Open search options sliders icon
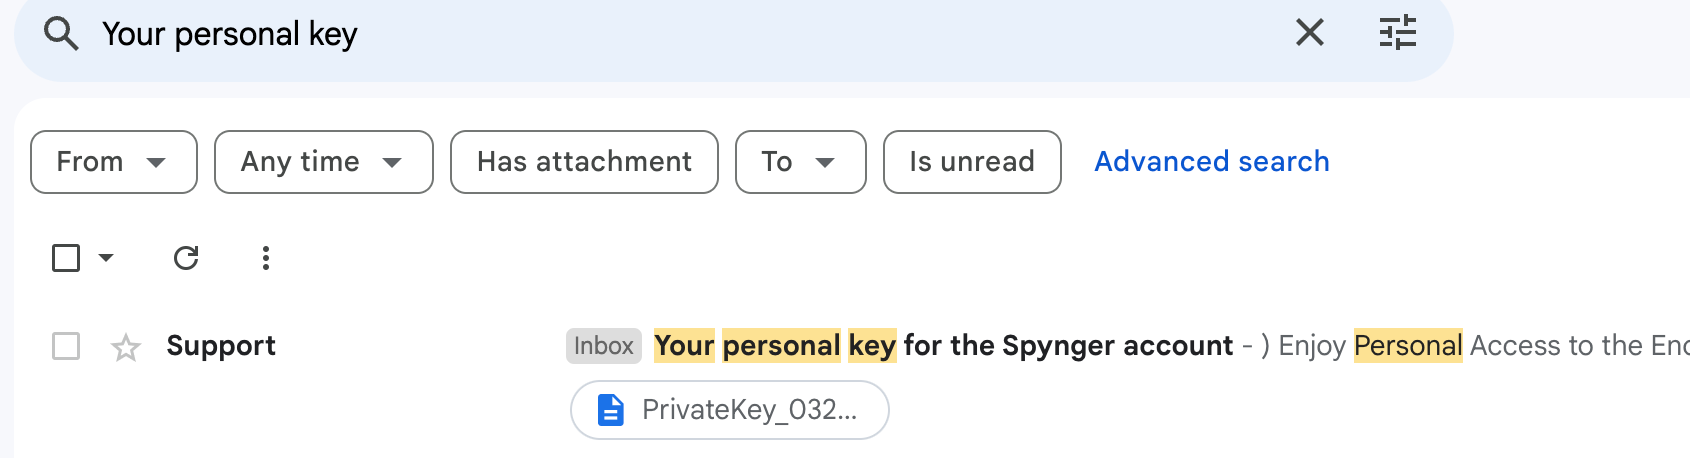 click(x=1397, y=33)
